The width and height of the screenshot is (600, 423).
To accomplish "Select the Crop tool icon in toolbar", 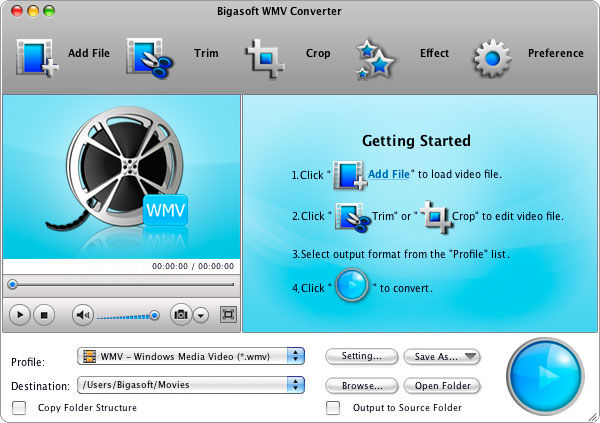I will click(265, 58).
